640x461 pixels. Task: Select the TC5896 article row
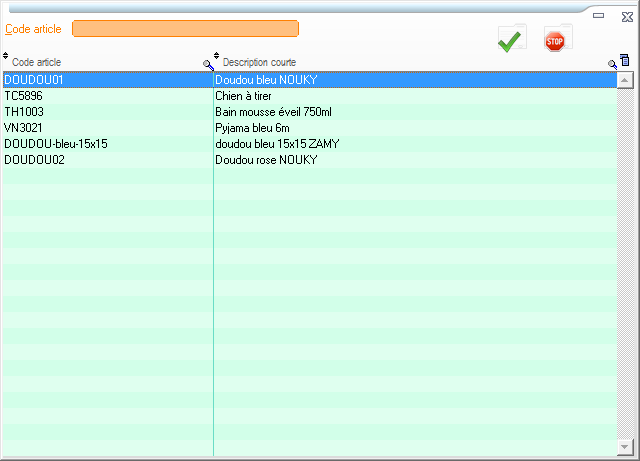24,96
